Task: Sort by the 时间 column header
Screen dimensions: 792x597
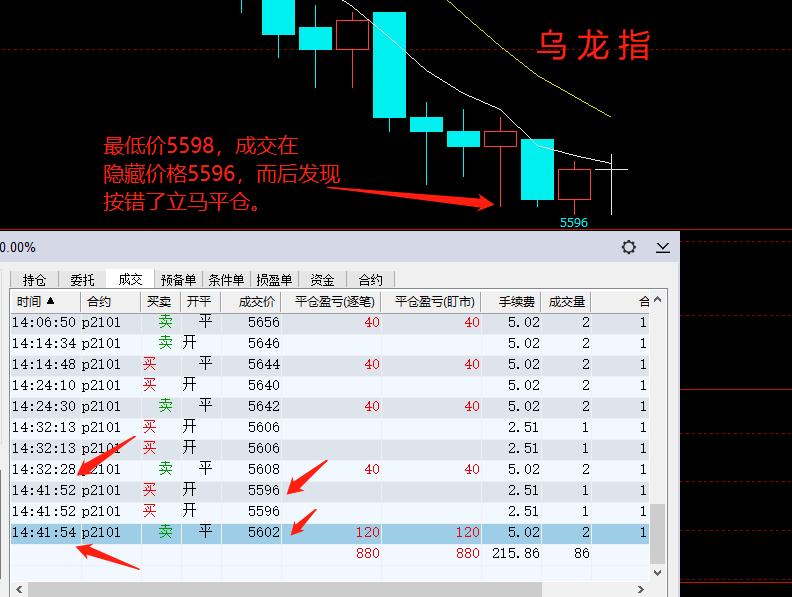Action: tap(45, 302)
